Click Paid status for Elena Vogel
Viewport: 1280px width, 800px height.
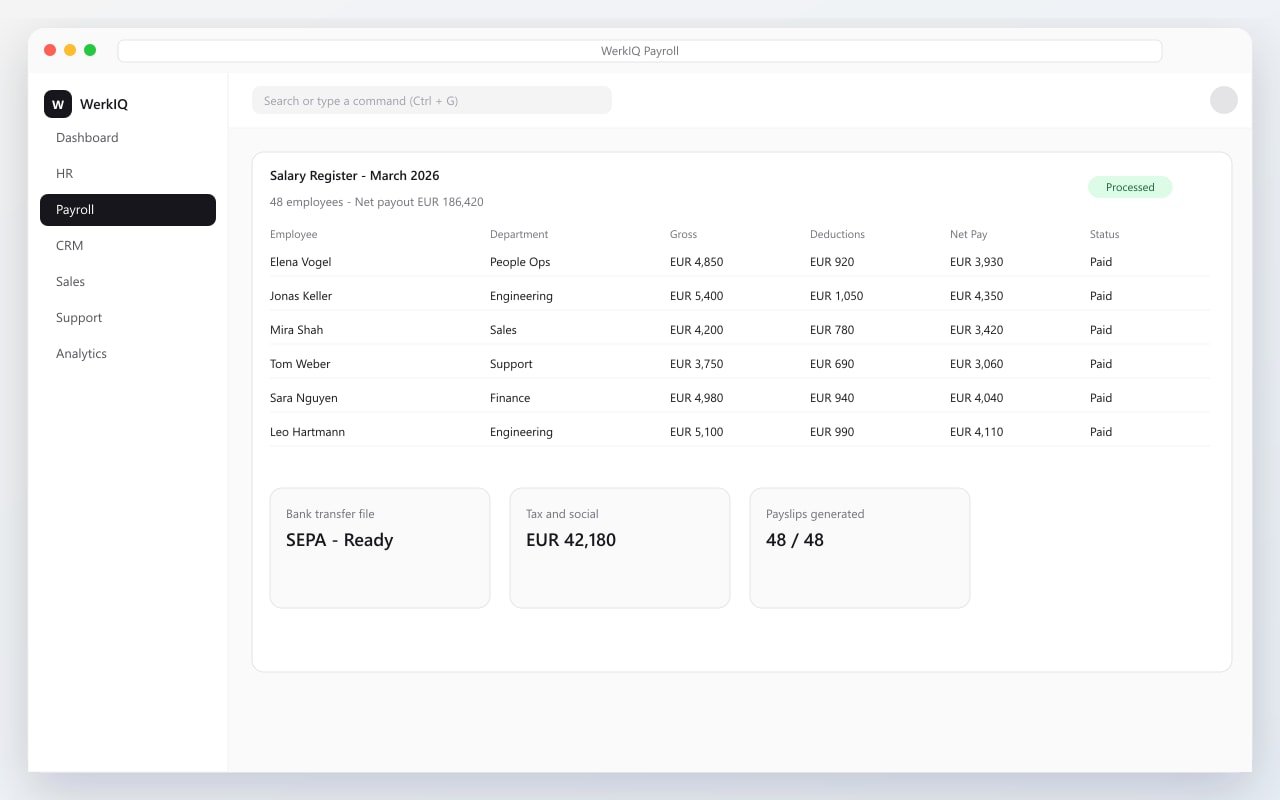1101,262
